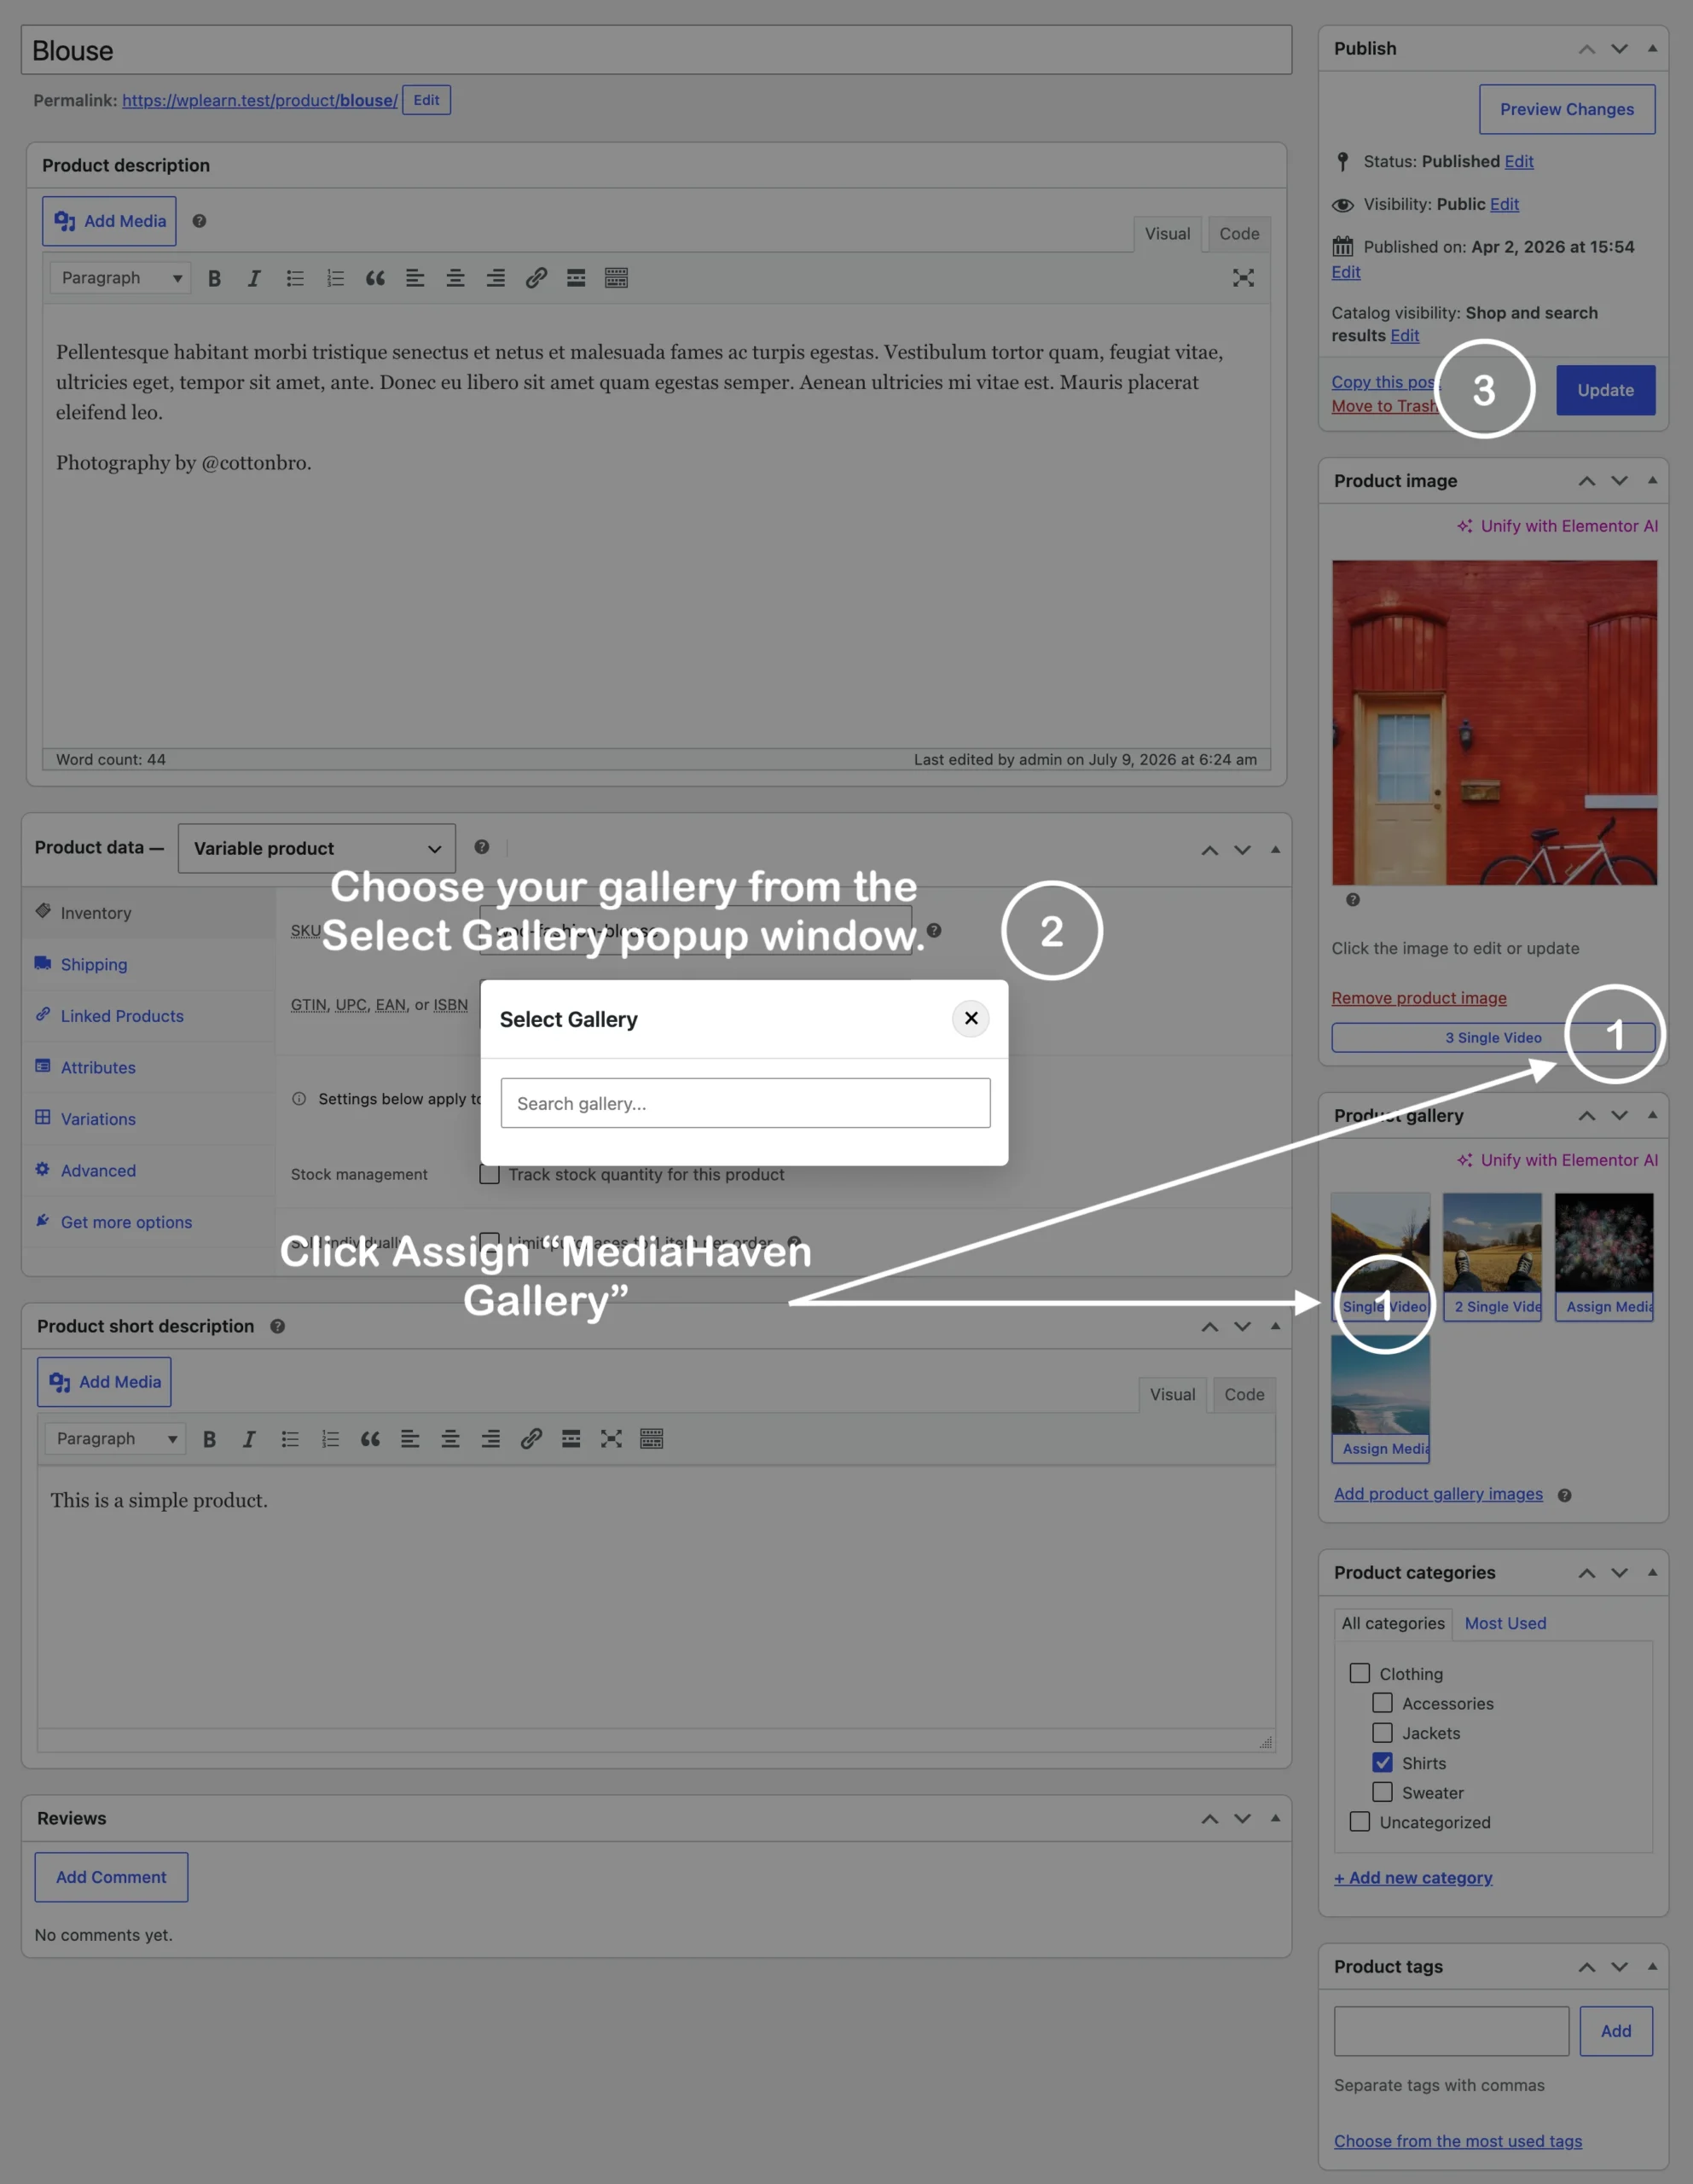Click Remove product image link
Viewport: 1693px width, 2184px height.
point(1418,998)
